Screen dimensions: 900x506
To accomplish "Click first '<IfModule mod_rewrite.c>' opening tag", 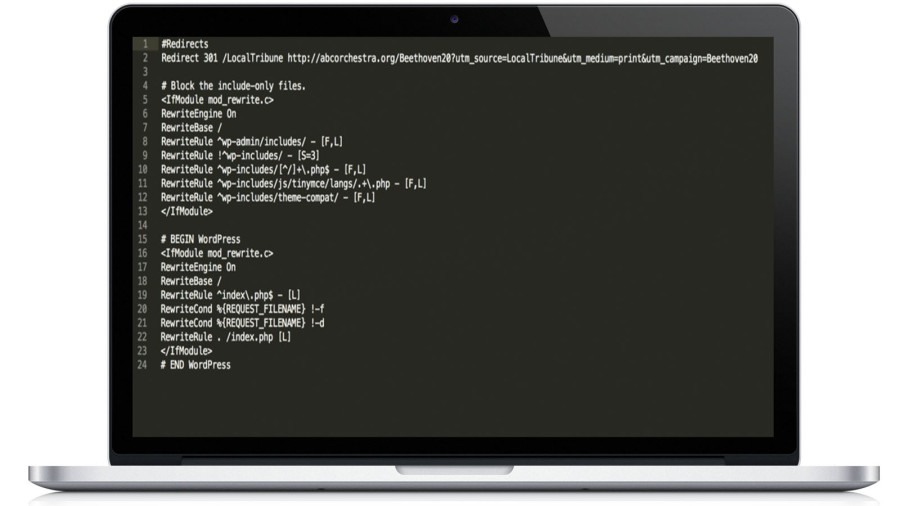I will coord(218,100).
